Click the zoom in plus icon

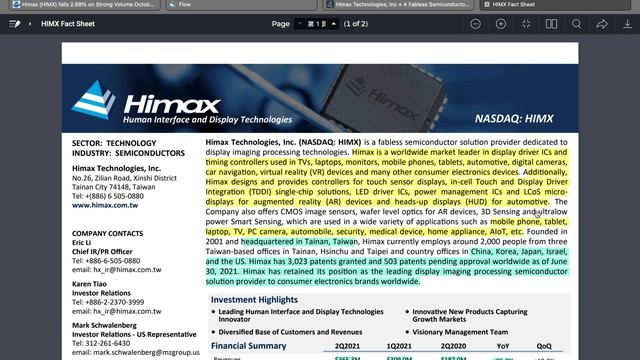500,24
